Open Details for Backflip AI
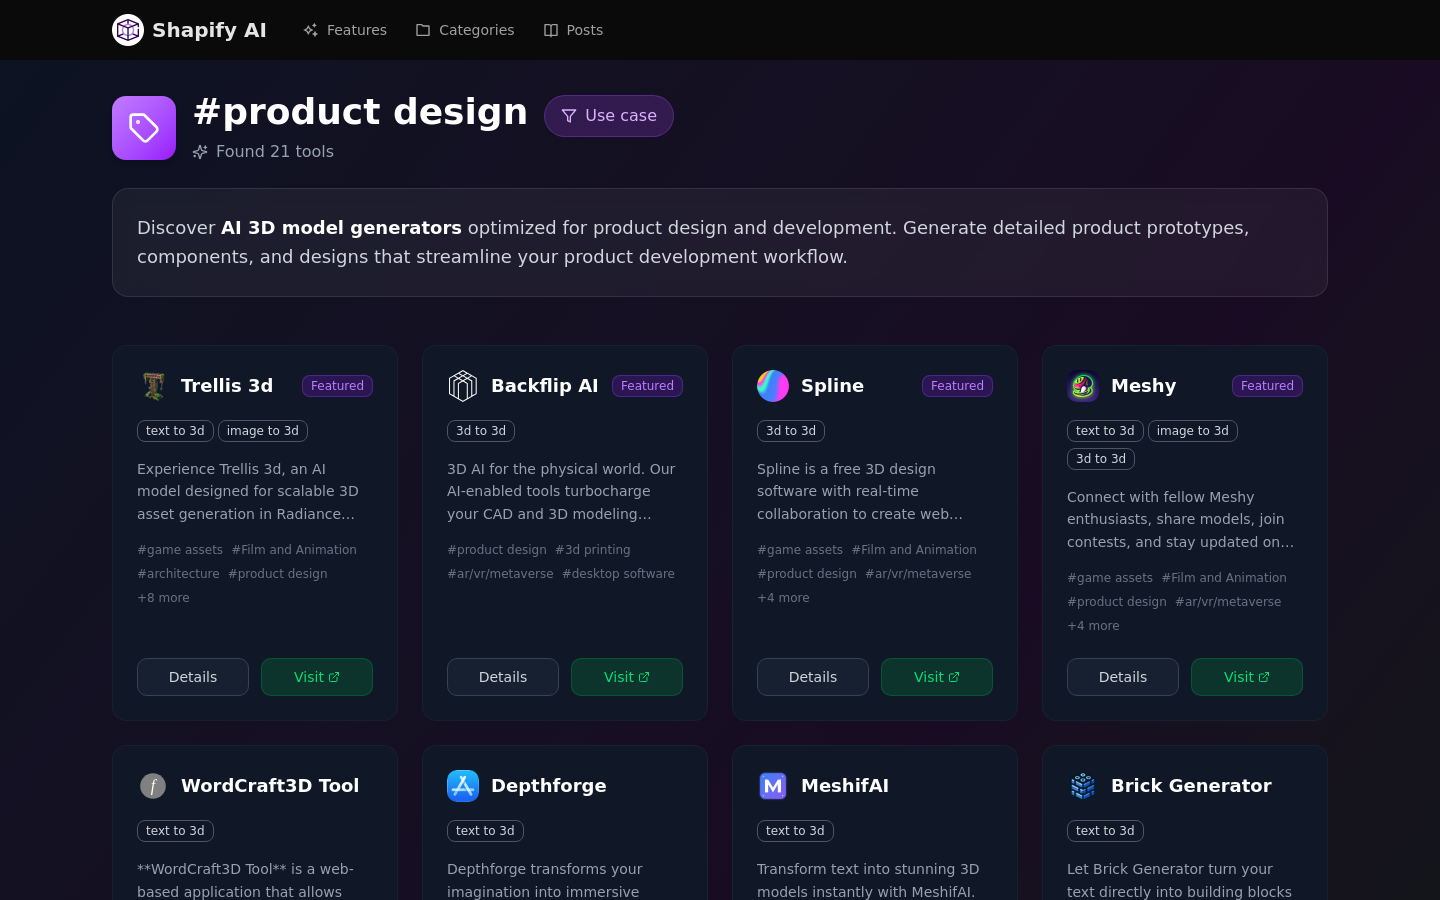 [503, 677]
